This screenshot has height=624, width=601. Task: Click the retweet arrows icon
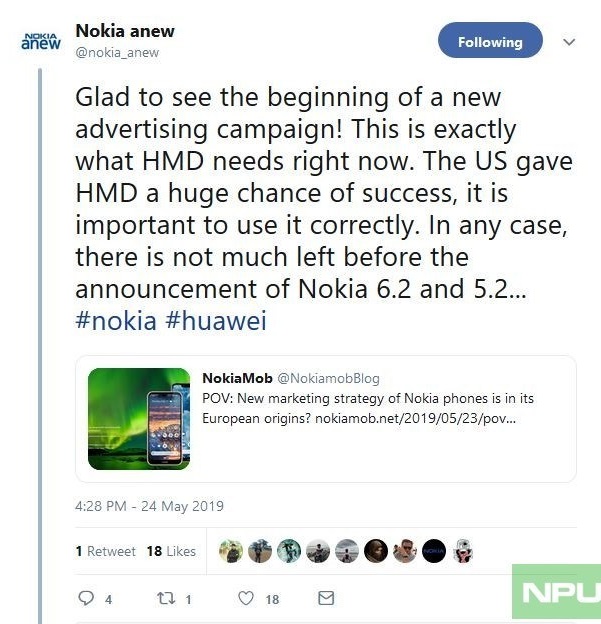coord(166,598)
